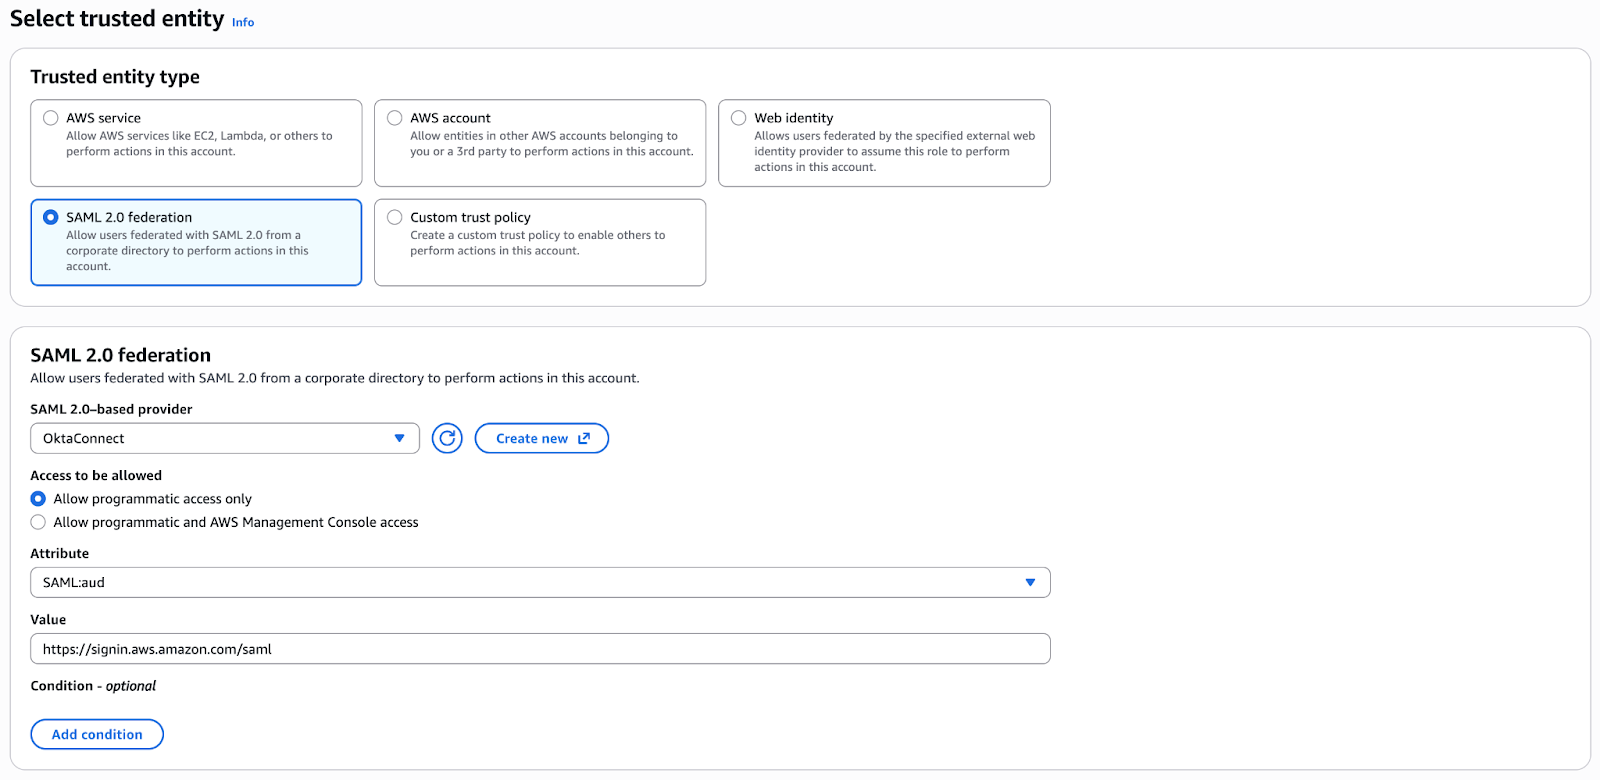Click the arrow on the Attribute combo box
This screenshot has width=1600, height=780.
point(1030,582)
